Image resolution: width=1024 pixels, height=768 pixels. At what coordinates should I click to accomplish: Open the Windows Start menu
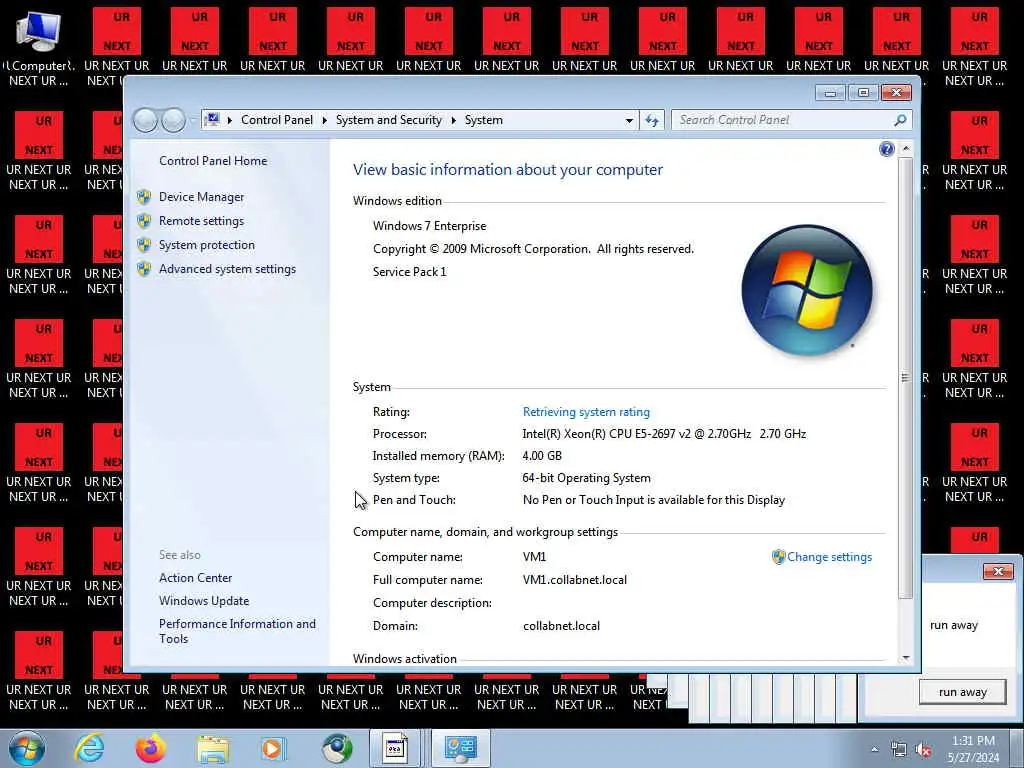[27, 748]
